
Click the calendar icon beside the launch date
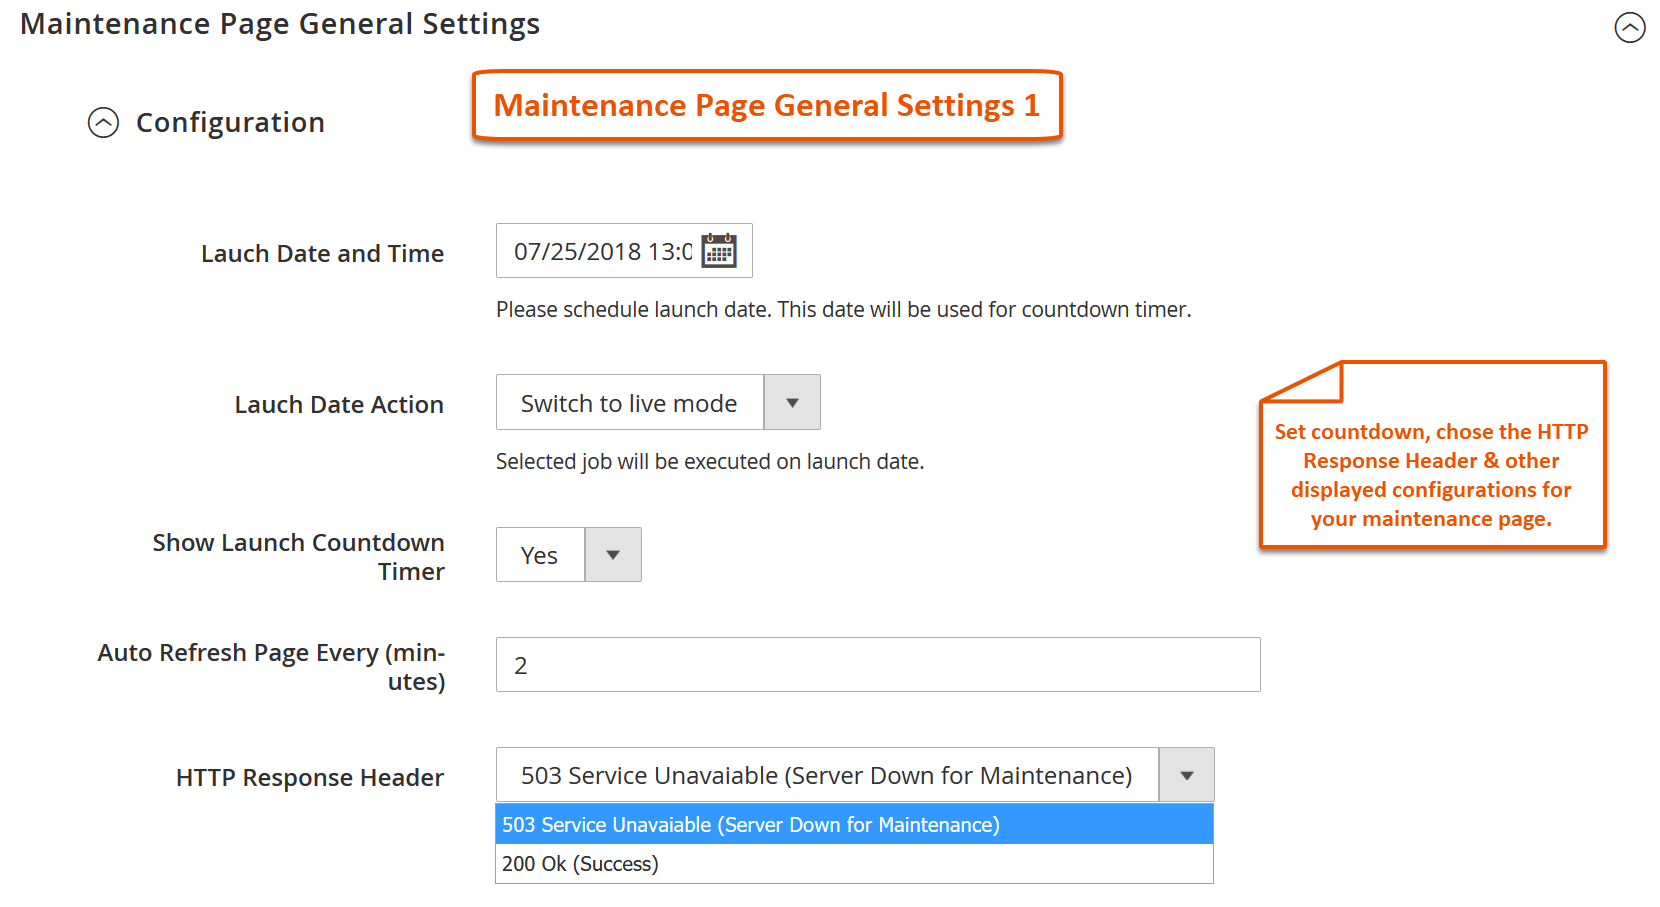pos(719,251)
